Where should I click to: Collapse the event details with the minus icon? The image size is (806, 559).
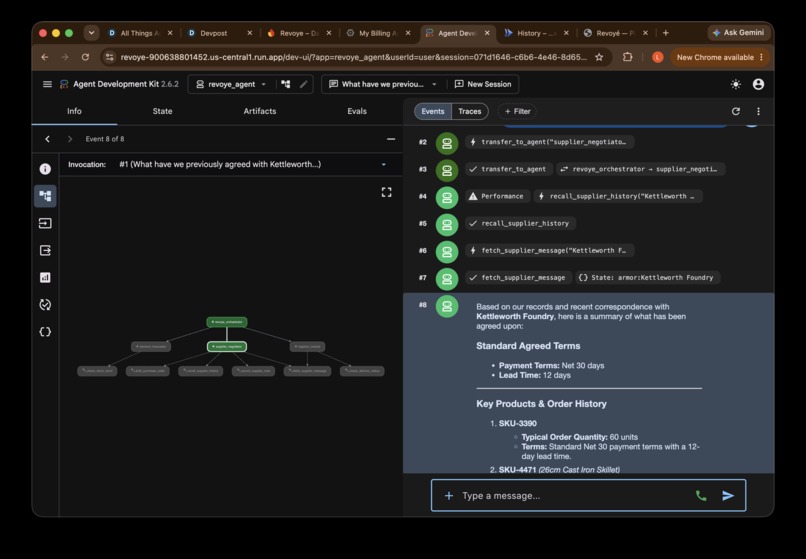(391, 139)
